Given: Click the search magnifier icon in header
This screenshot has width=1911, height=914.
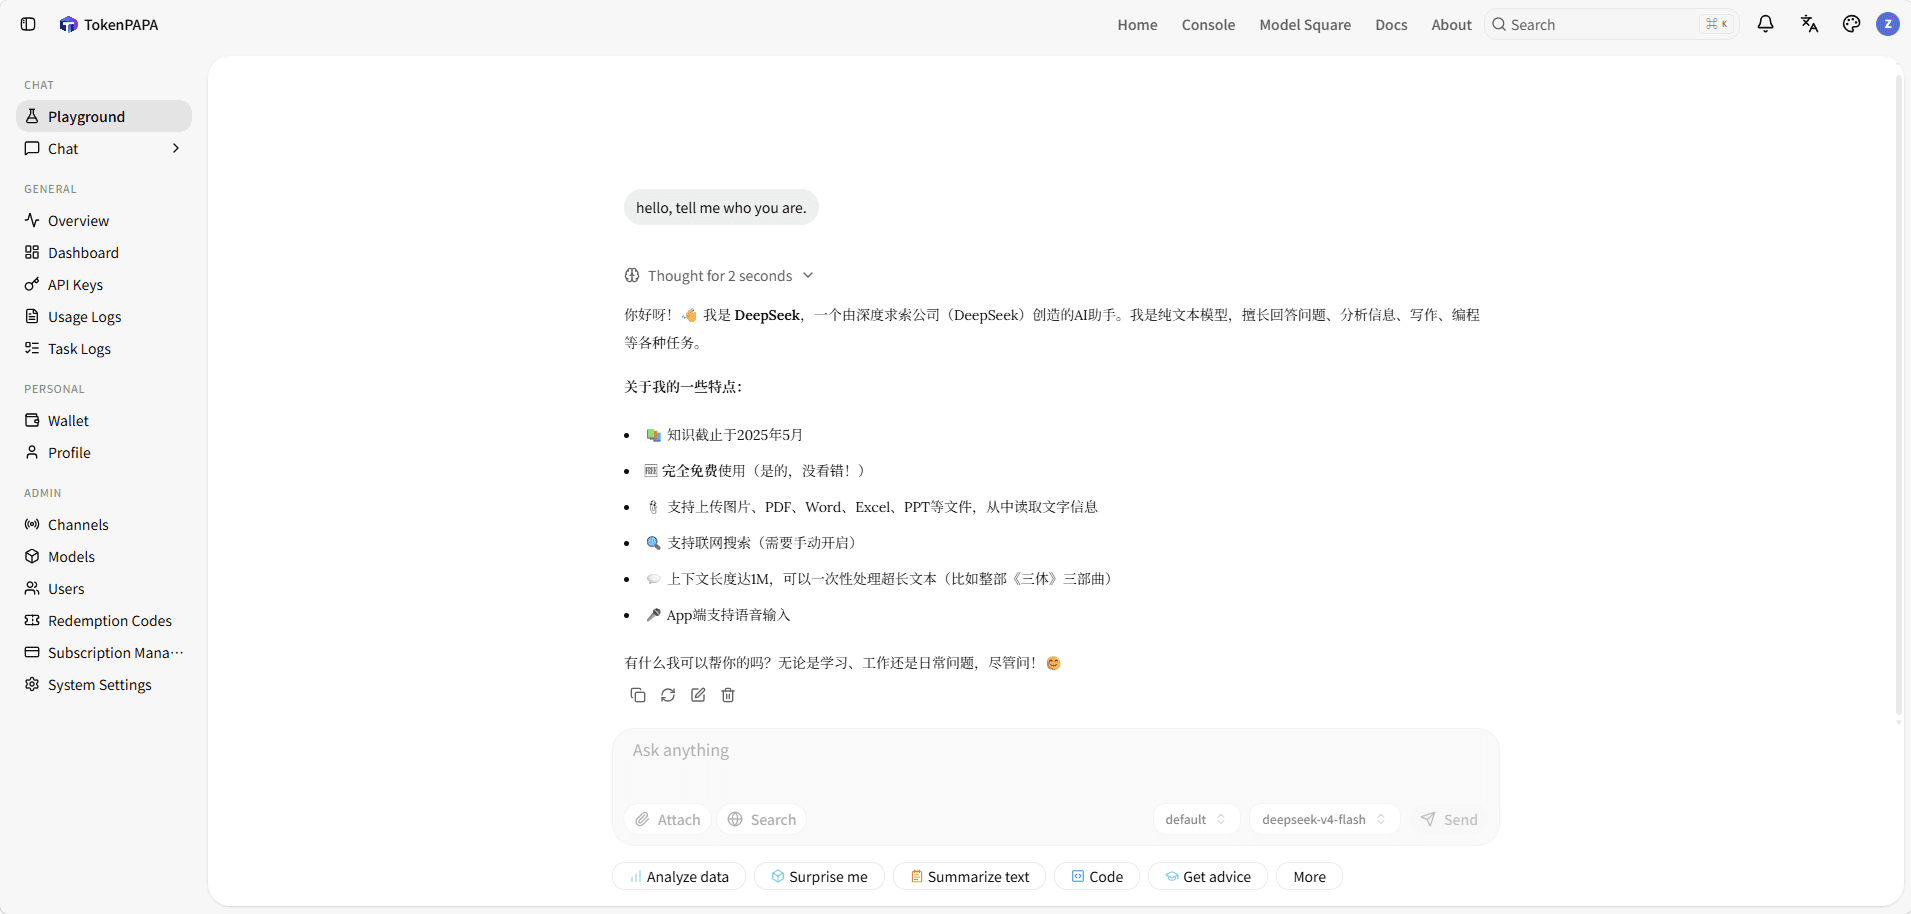Looking at the screenshot, I should [1499, 24].
